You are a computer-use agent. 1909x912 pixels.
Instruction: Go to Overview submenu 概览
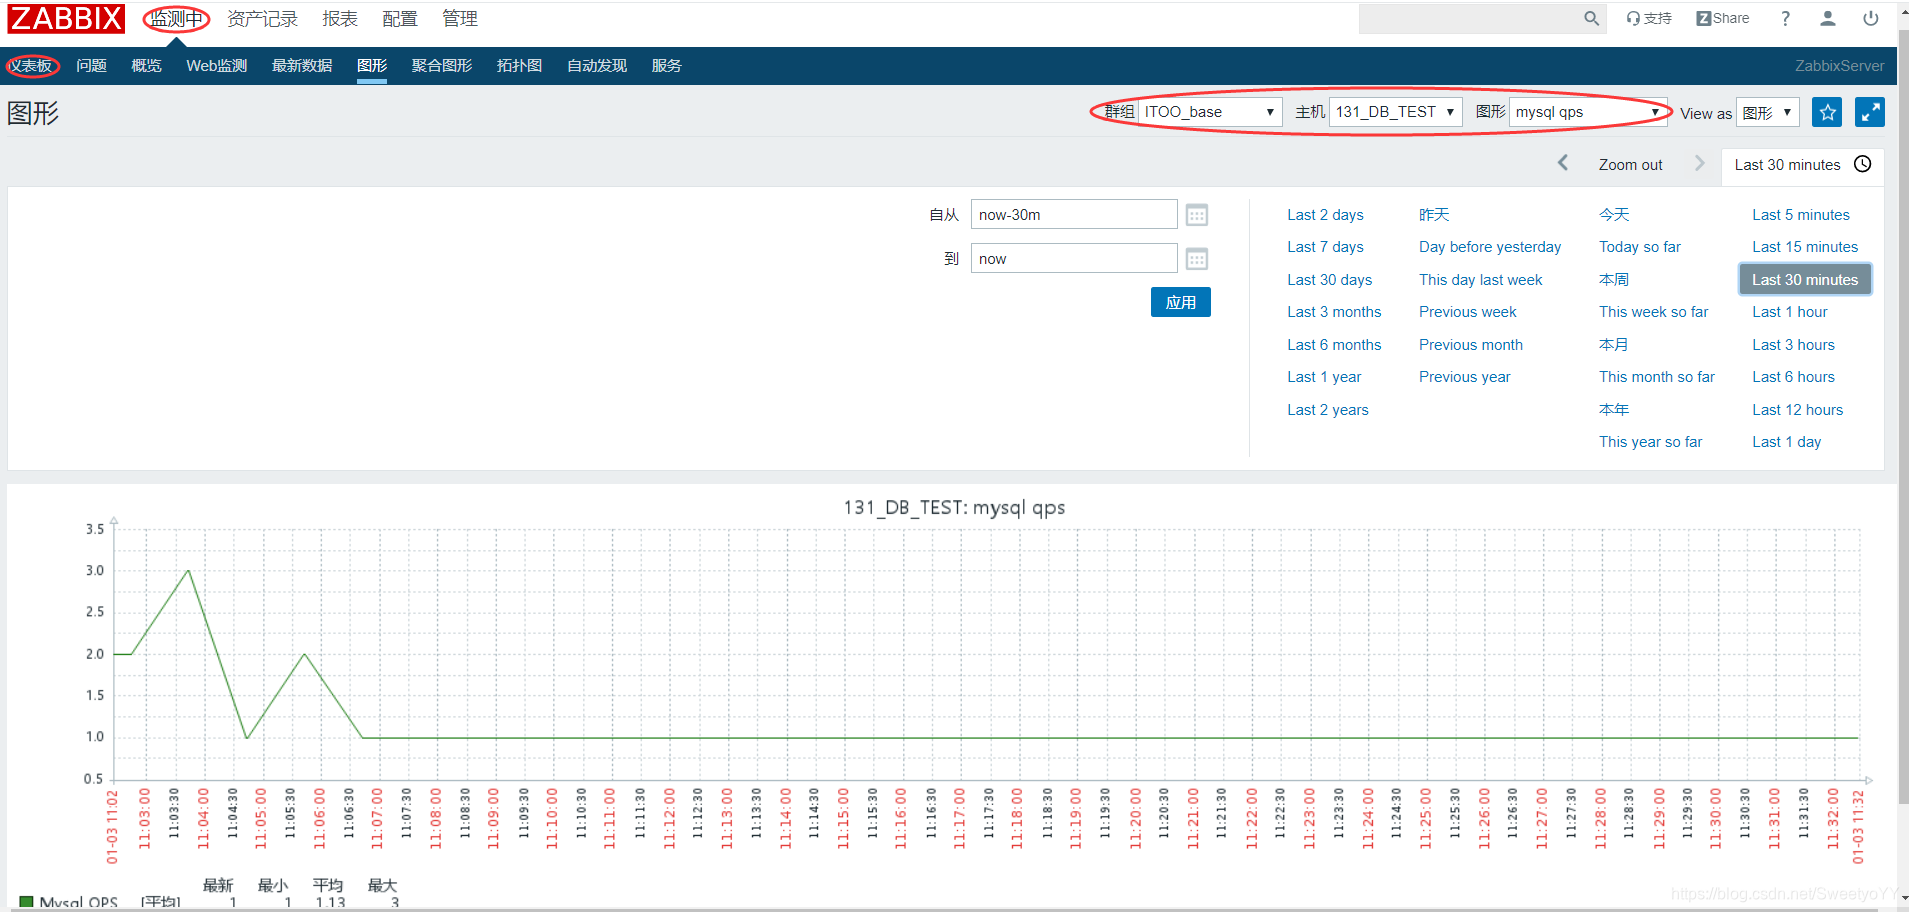(146, 66)
